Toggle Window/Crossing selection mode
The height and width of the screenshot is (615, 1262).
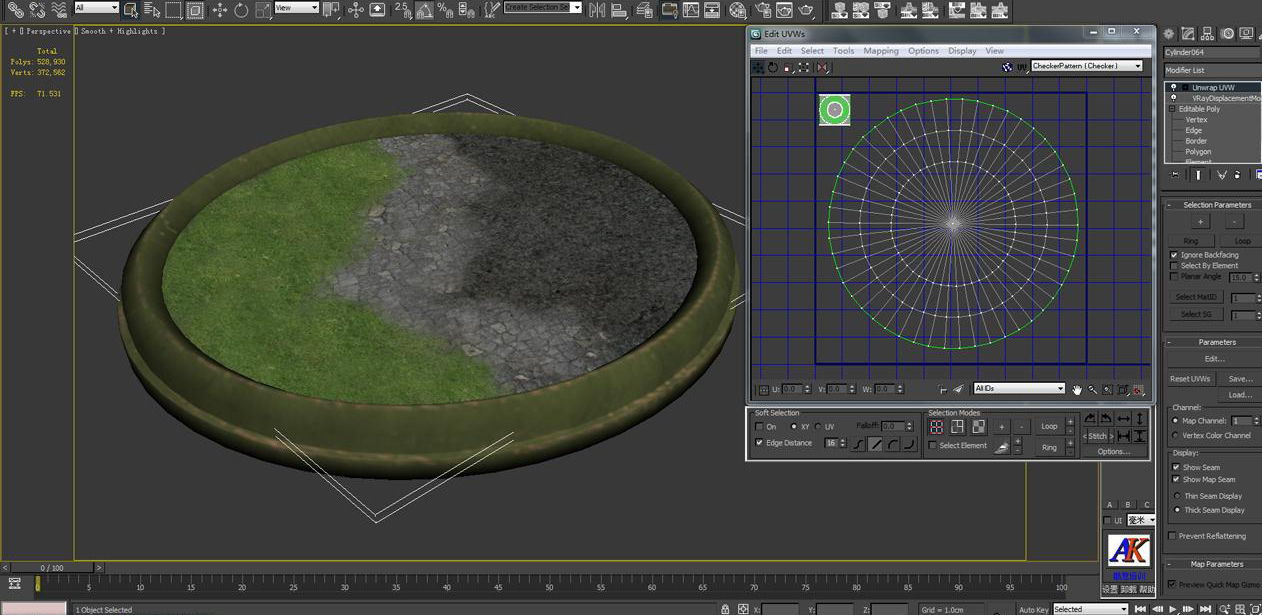(x=195, y=10)
